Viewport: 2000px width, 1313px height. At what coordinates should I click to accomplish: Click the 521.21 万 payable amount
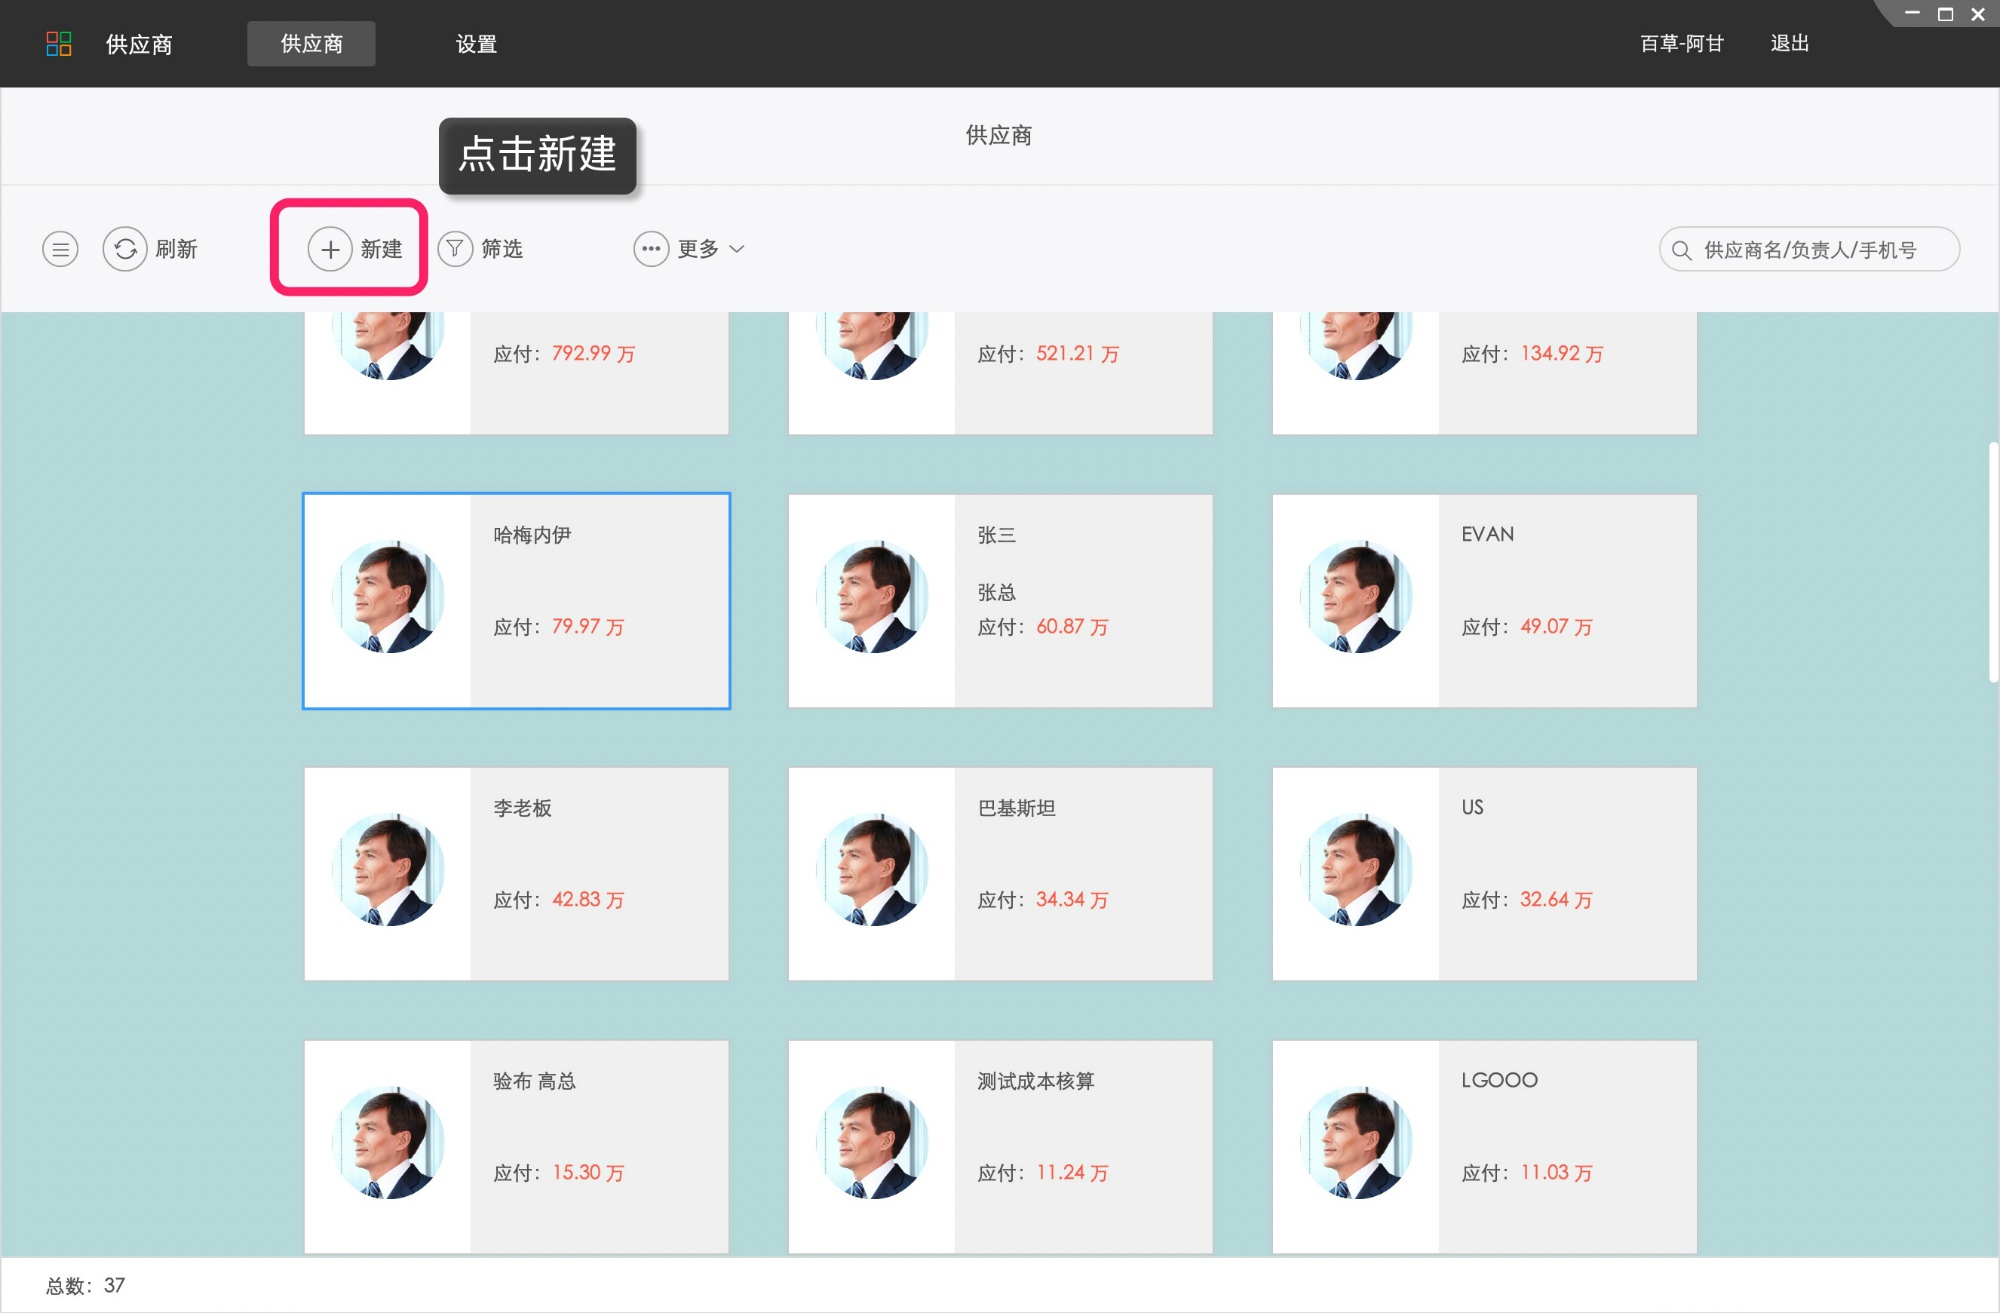pyautogui.click(x=1078, y=353)
